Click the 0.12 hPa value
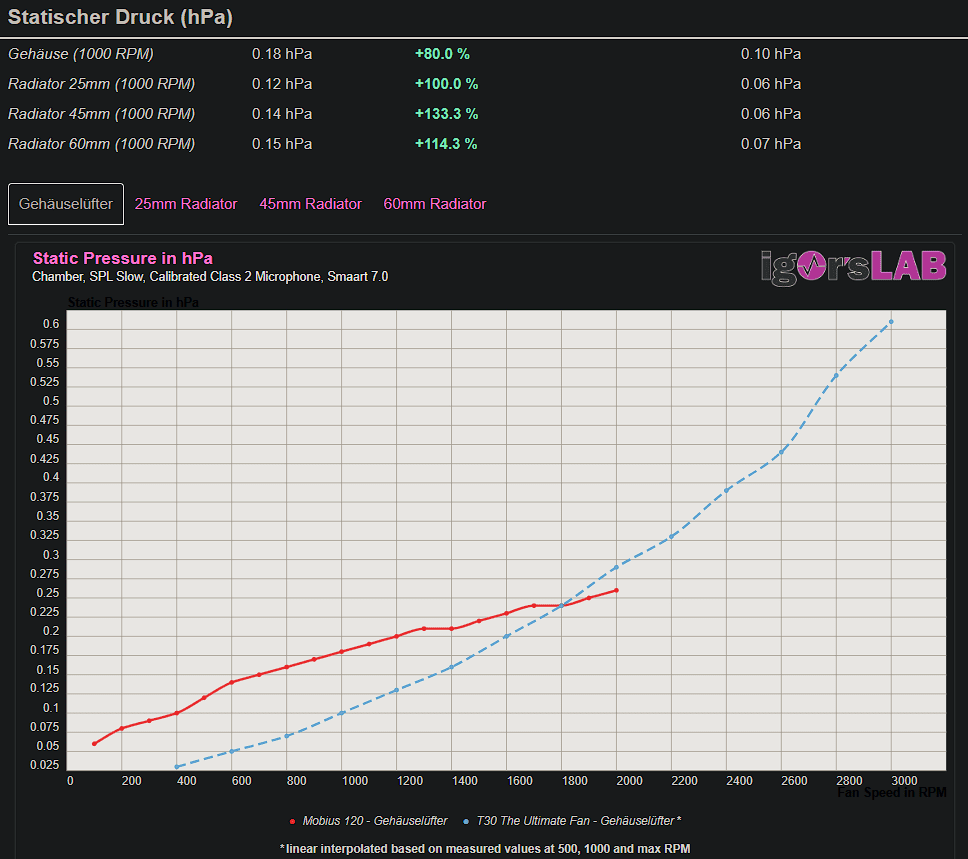This screenshot has height=859, width=968. coord(282,84)
